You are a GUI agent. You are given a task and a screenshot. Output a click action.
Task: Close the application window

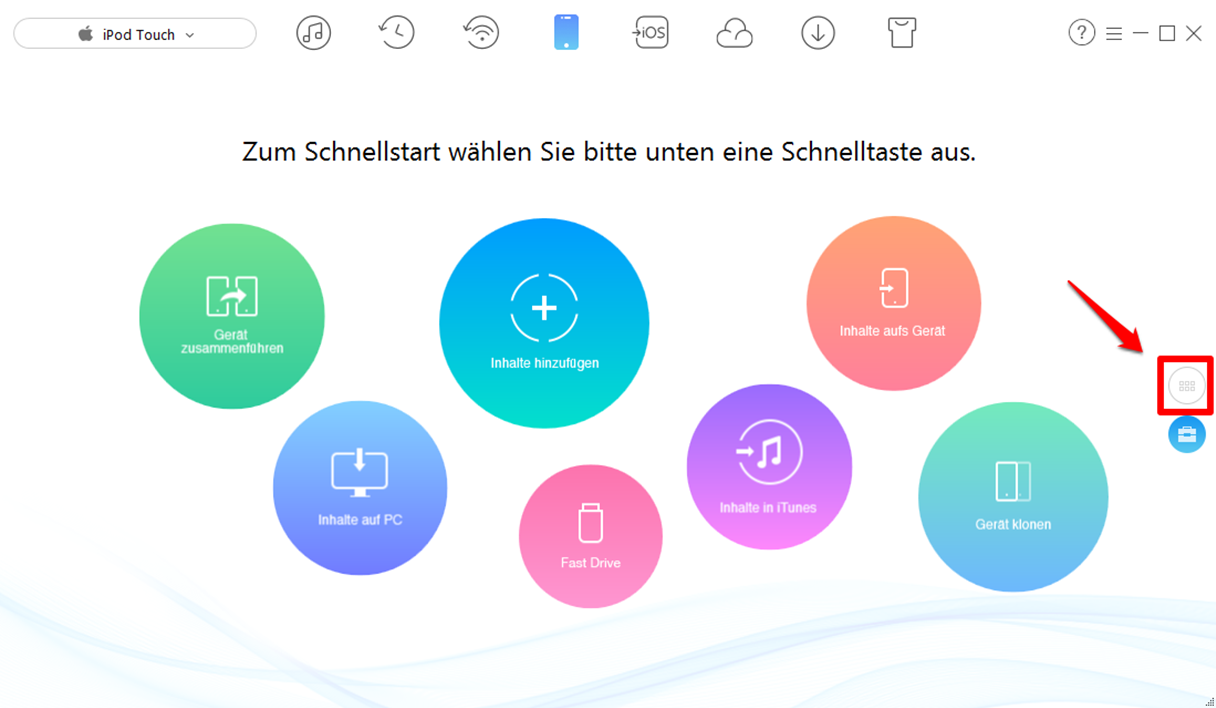(x=1194, y=34)
